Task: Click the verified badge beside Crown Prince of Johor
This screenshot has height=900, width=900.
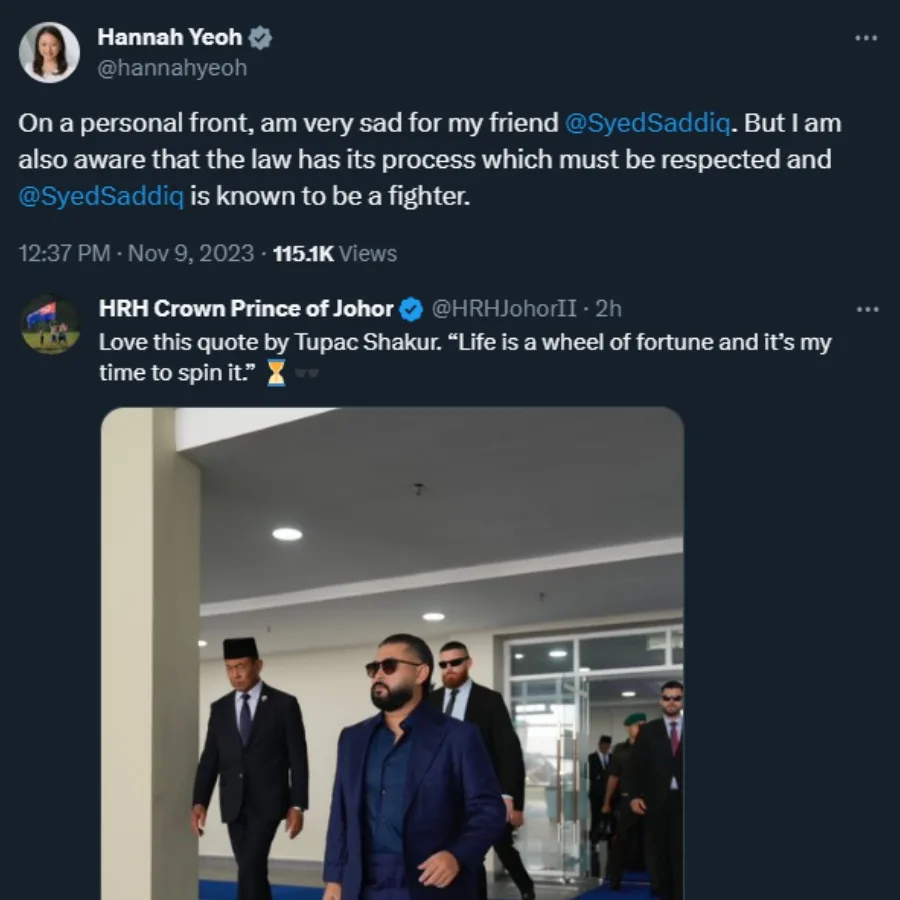Action: (411, 309)
